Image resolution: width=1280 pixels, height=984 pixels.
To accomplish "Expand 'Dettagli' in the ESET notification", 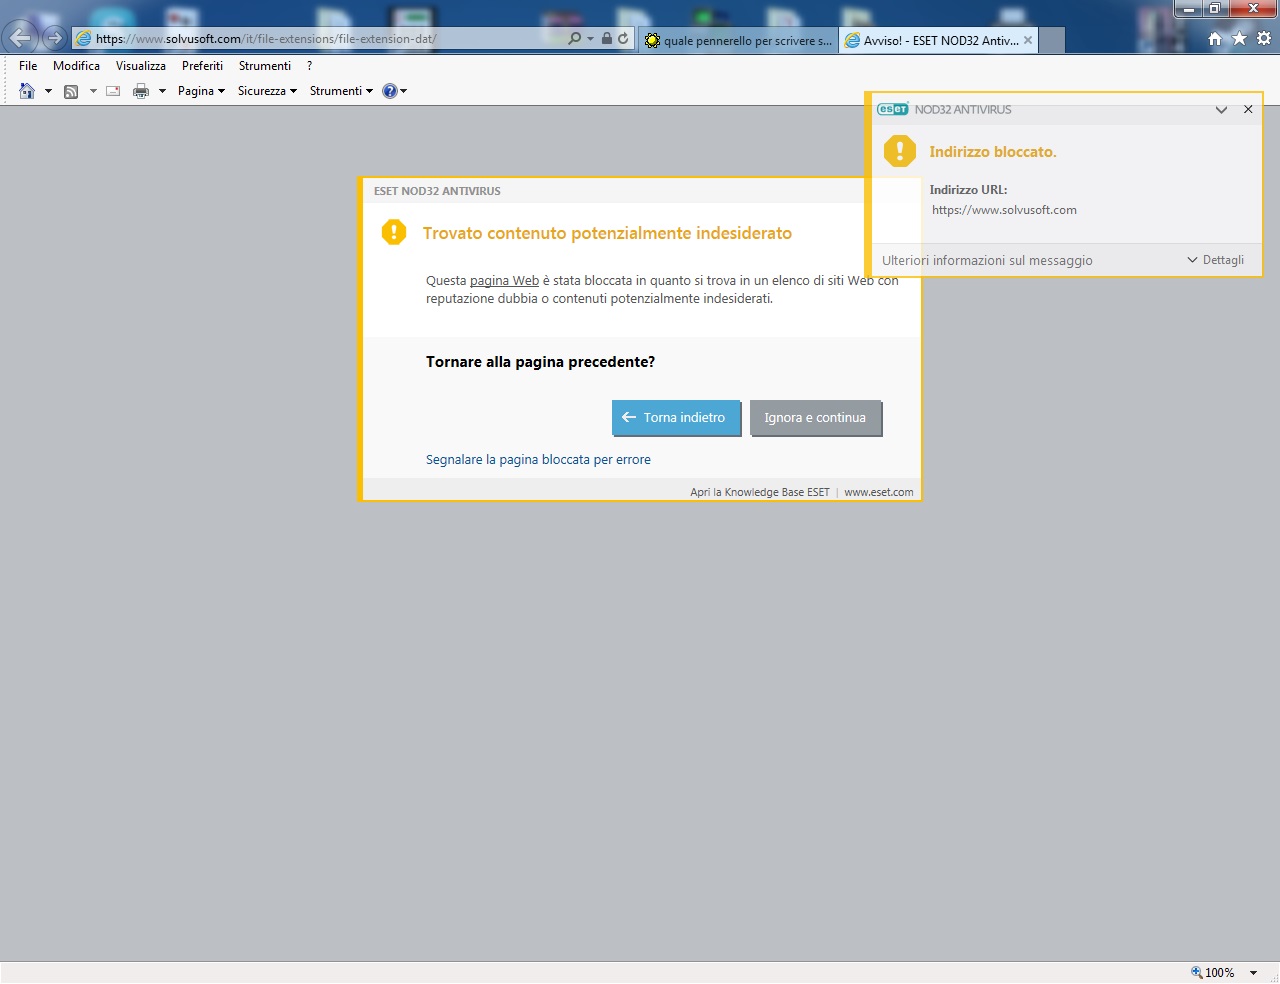I will pyautogui.click(x=1215, y=260).
